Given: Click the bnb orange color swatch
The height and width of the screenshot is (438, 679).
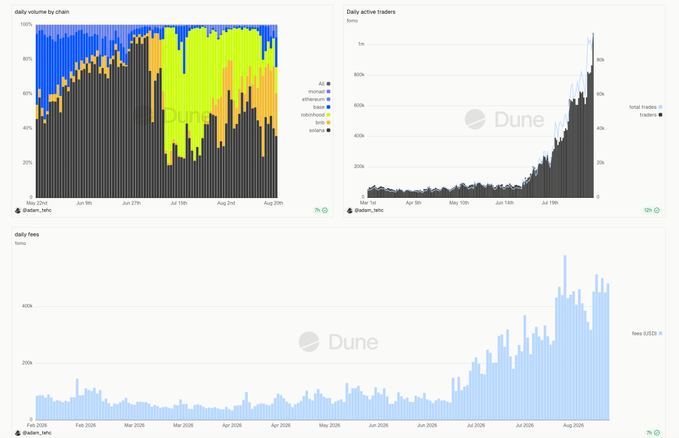Looking at the screenshot, I should (329, 123).
